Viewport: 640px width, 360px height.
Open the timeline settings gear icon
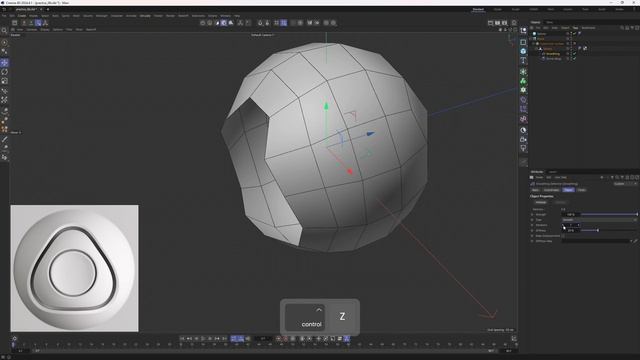point(15,338)
